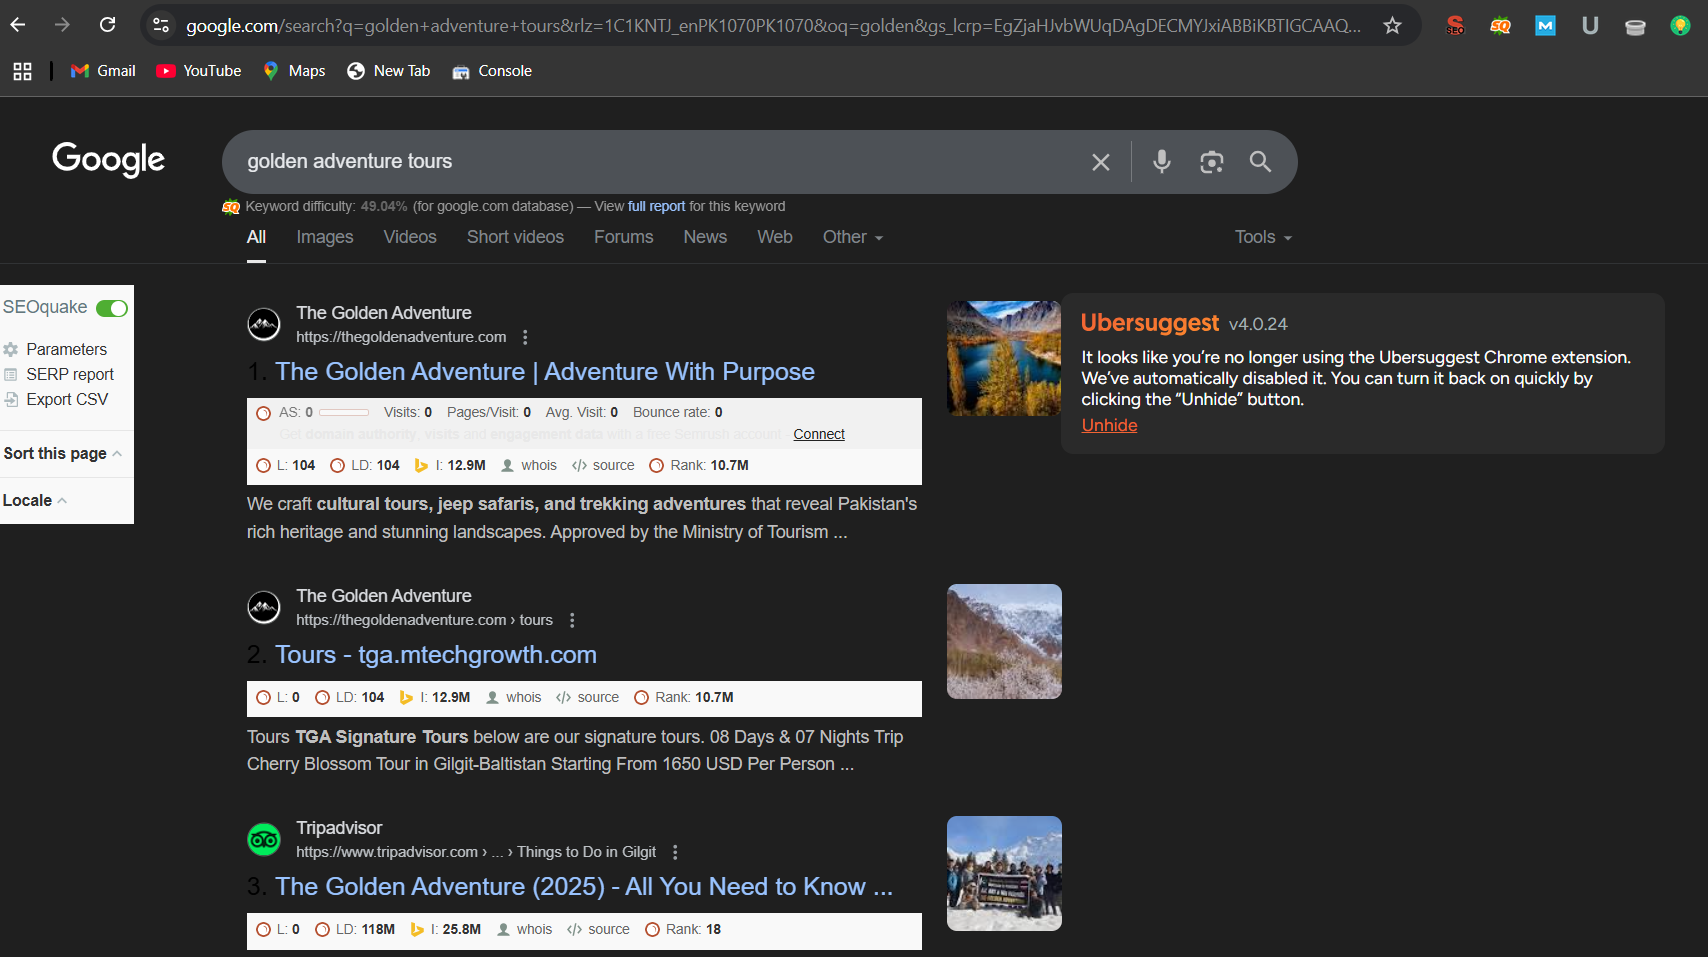
Task: Switch to the Images tab
Action: tap(325, 237)
